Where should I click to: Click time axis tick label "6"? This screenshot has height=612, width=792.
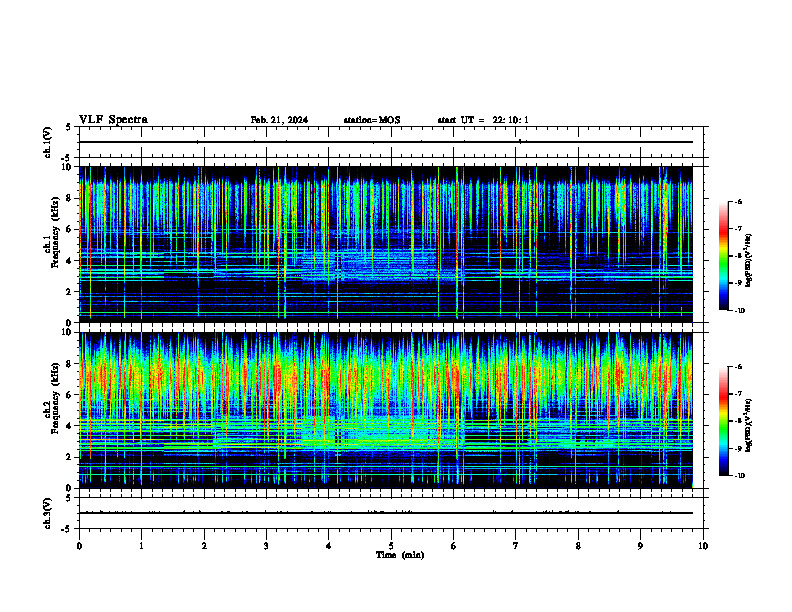[x=454, y=546]
